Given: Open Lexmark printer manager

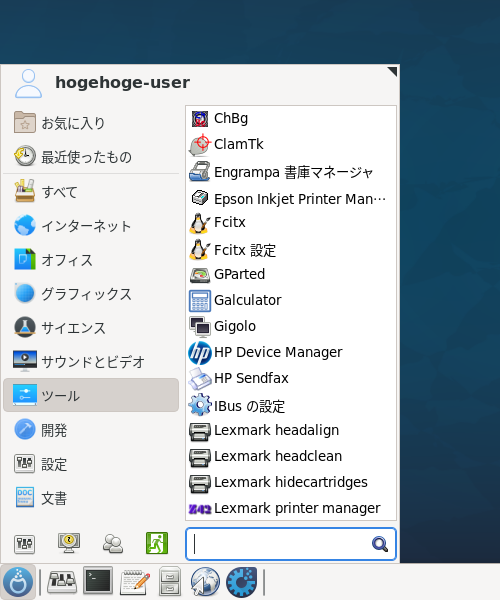Looking at the screenshot, I should (291, 509).
